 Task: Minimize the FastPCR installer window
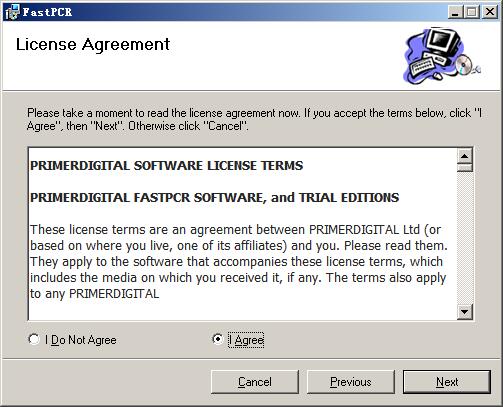(455, 12)
